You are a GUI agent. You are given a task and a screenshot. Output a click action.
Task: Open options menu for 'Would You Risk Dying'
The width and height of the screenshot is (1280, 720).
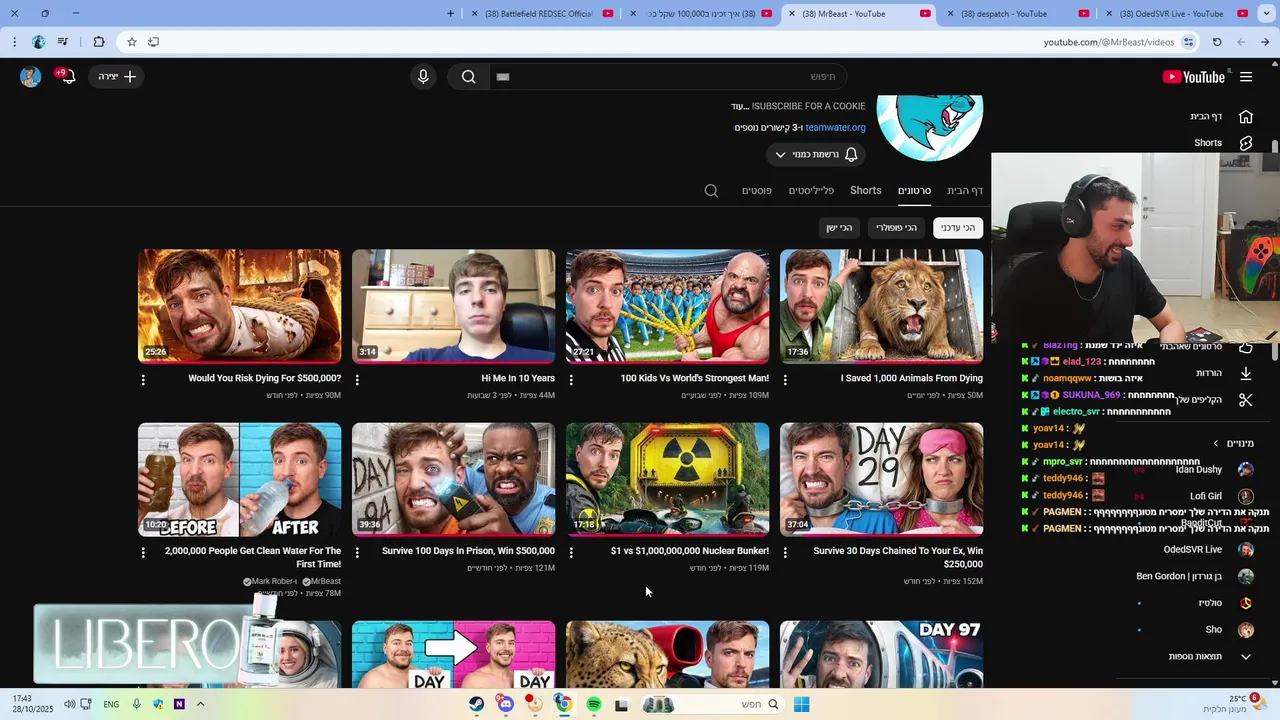coord(143,380)
